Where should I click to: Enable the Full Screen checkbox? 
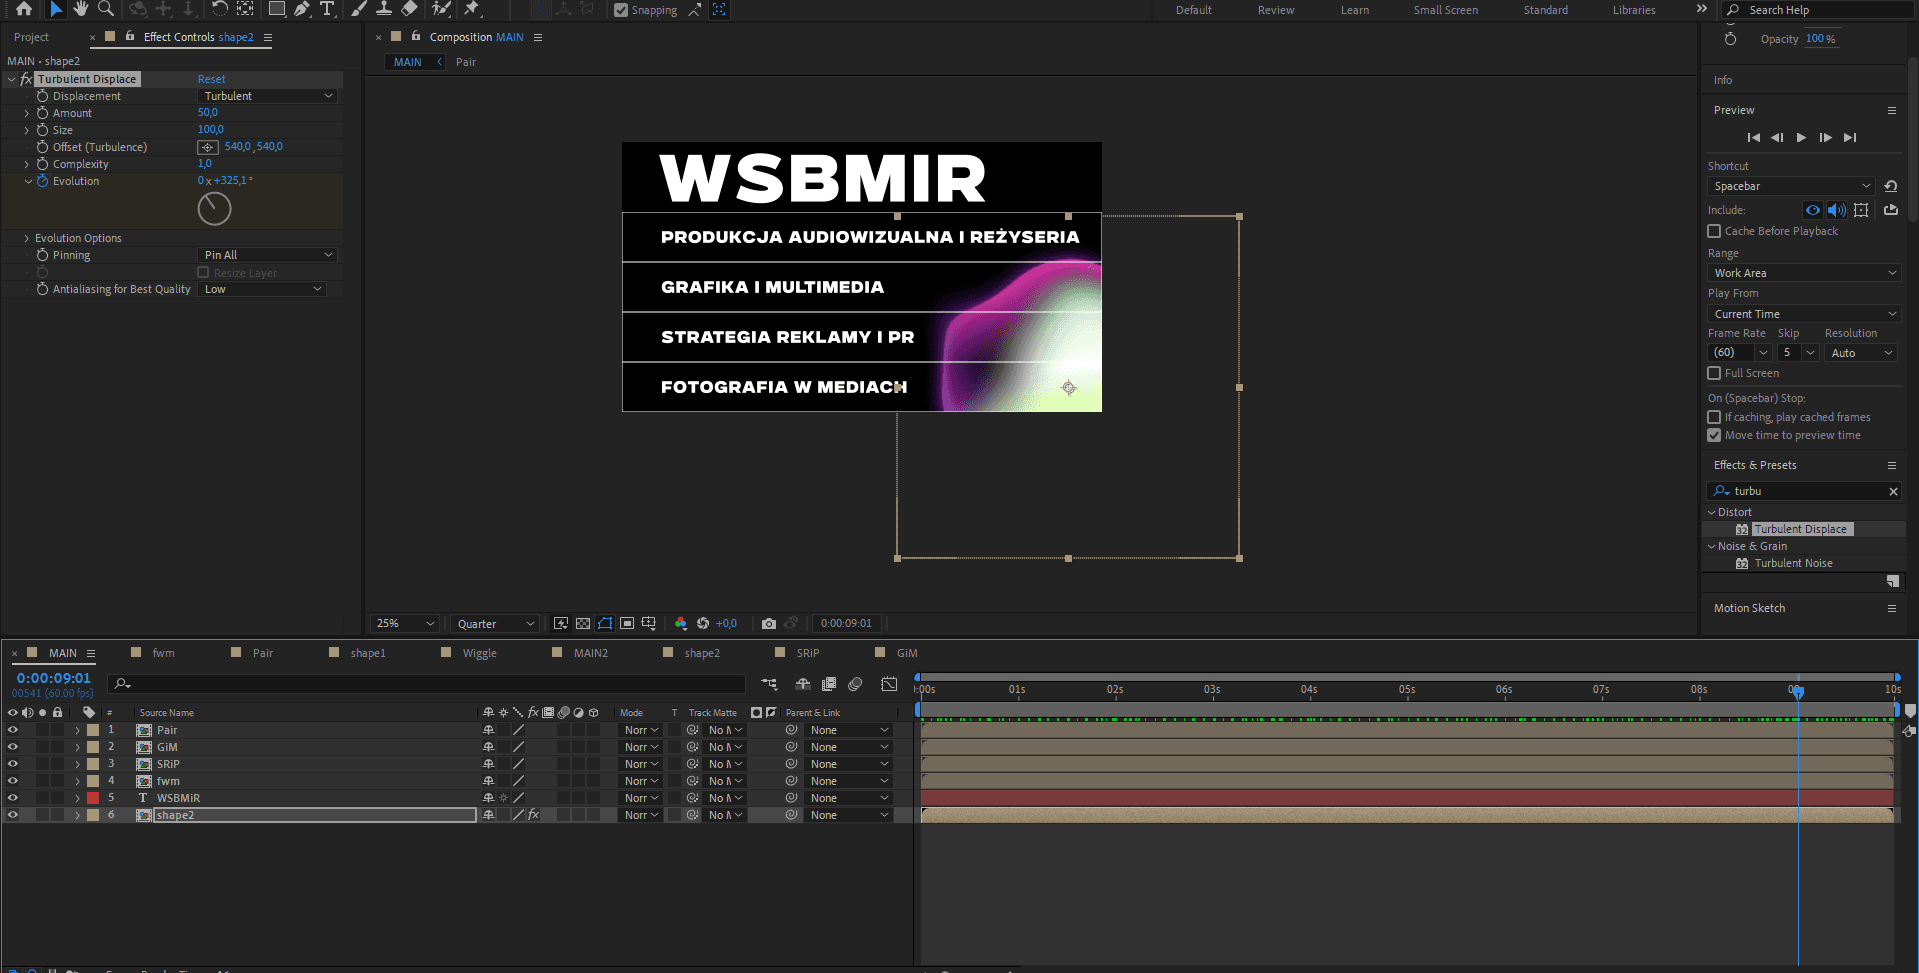[x=1714, y=373]
